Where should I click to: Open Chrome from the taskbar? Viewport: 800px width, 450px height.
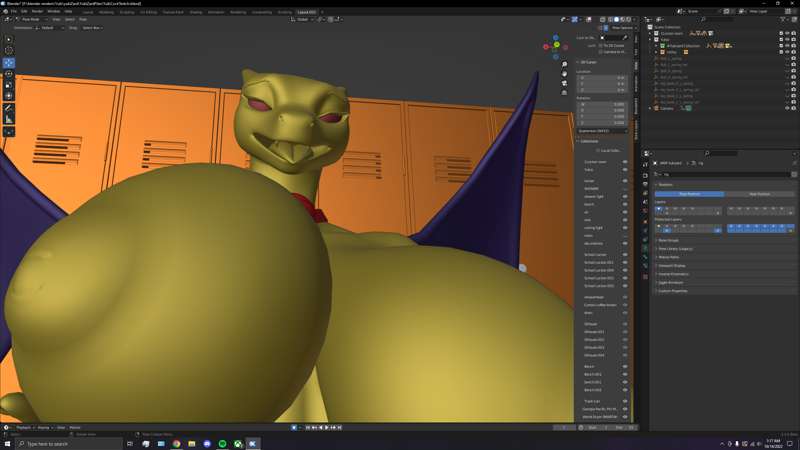coord(176,443)
